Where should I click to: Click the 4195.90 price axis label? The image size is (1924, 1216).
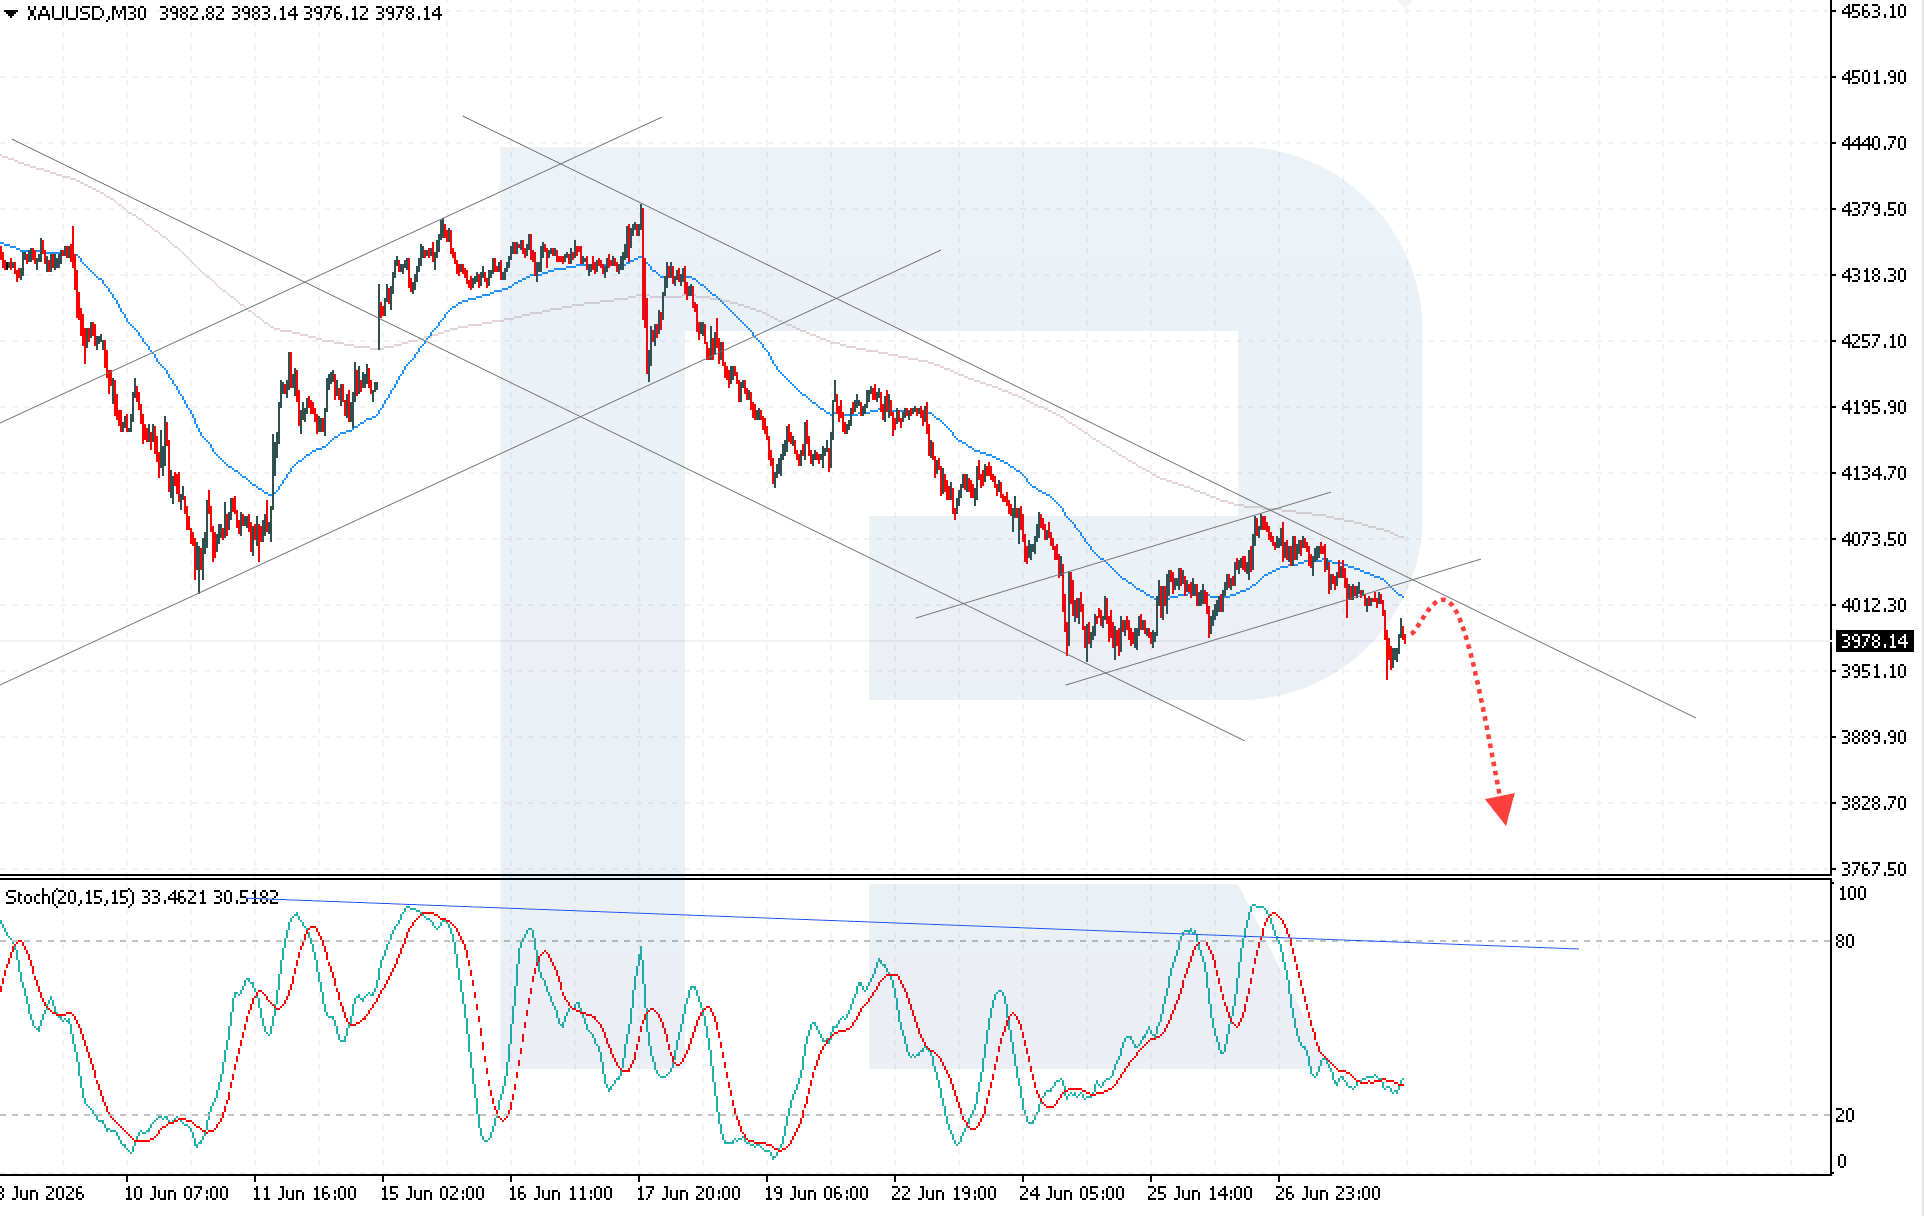pyautogui.click(x=1874, y=407)
